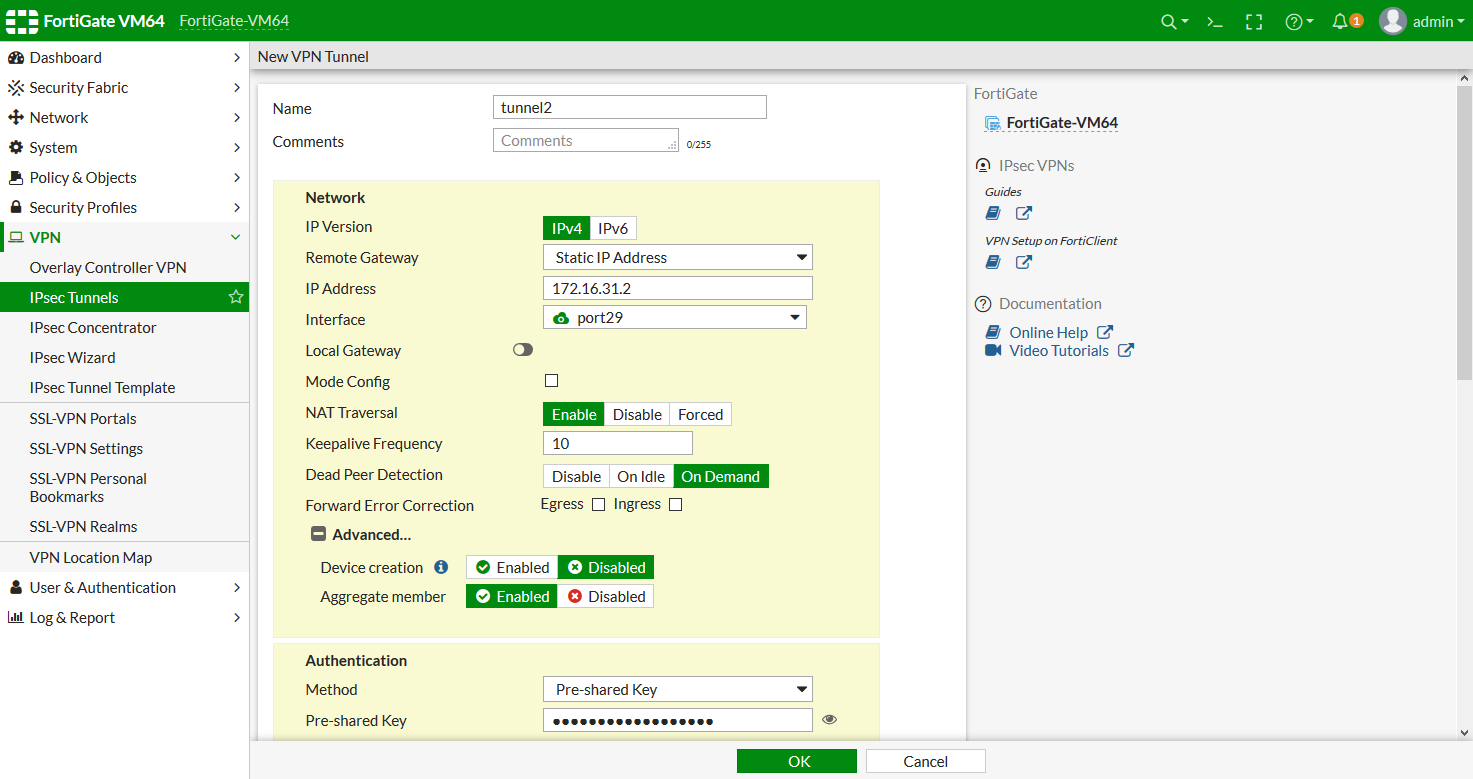Toggle full screen mode icon
Image resolution: width=1473 pixels, height=779 pixels.
pyautogui.click(x=1254, y=21)
